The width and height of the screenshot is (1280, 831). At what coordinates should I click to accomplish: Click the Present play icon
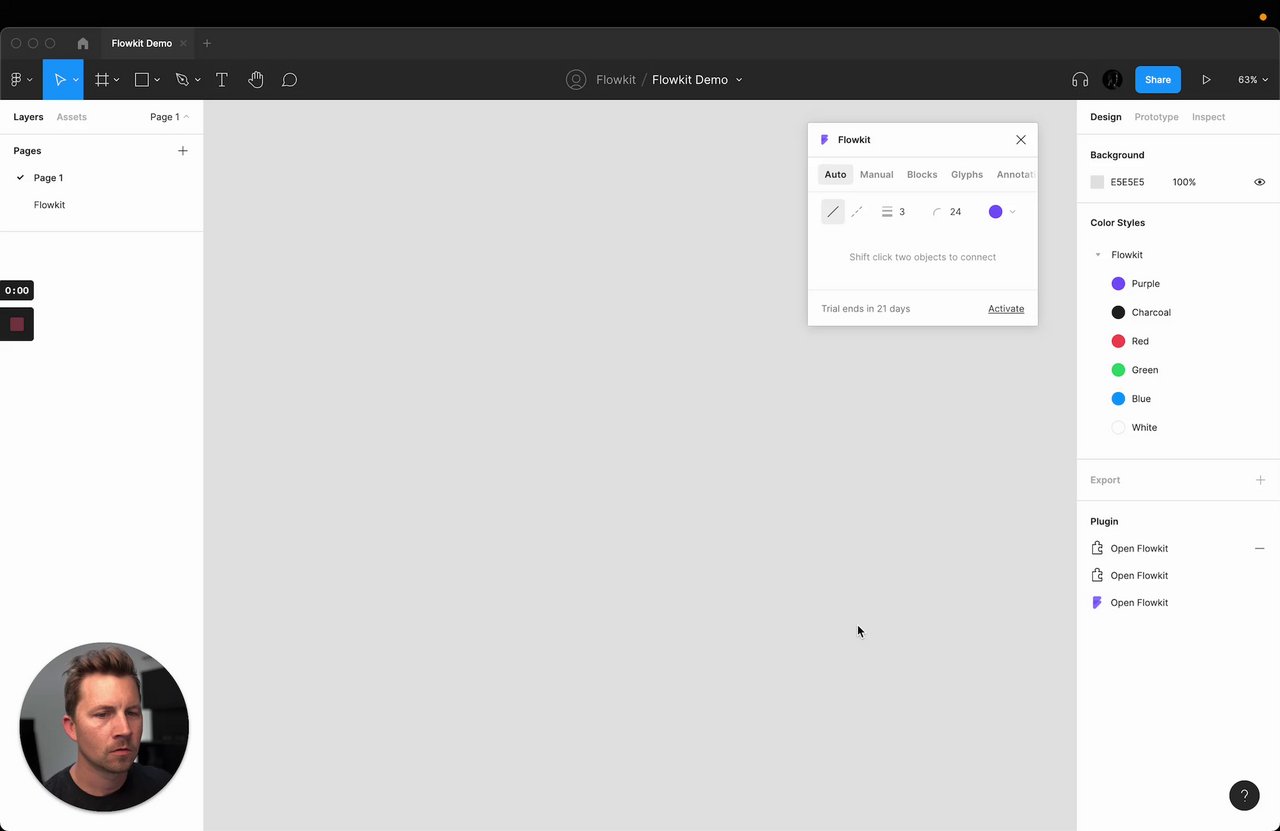click(1206, 80)
